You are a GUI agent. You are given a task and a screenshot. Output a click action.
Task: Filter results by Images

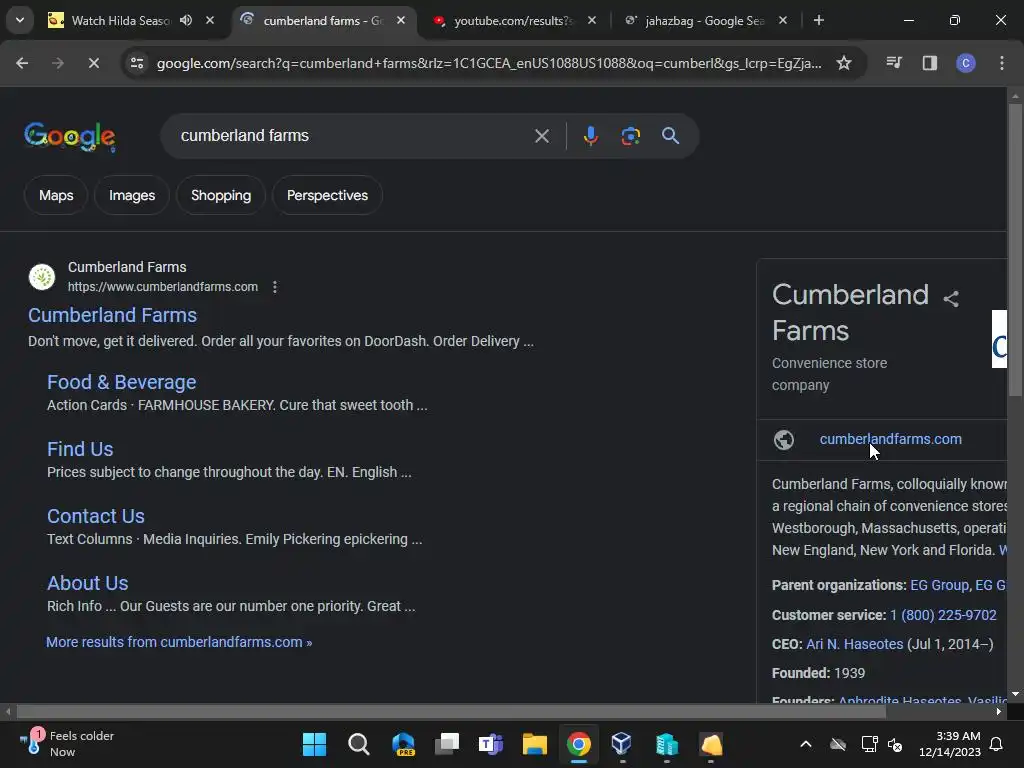132,195
